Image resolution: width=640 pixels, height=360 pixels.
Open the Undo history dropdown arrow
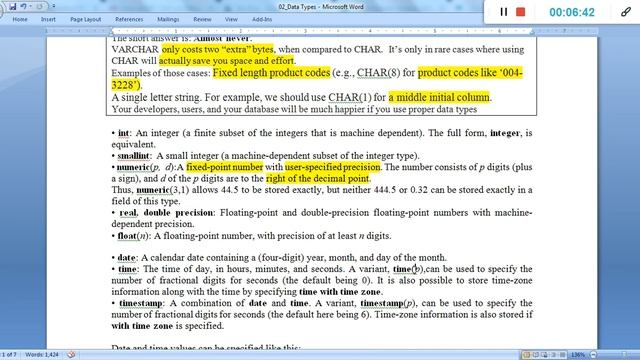[30, 7]
